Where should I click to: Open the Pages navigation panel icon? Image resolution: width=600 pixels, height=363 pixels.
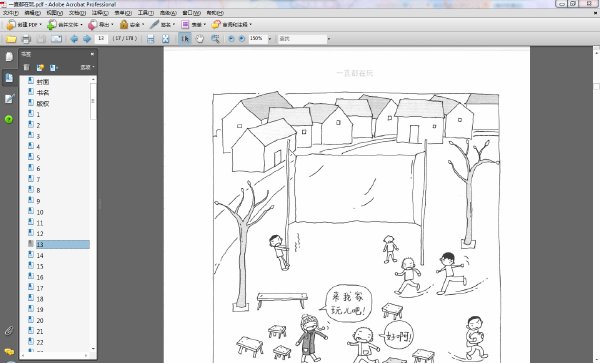[9, 57]
